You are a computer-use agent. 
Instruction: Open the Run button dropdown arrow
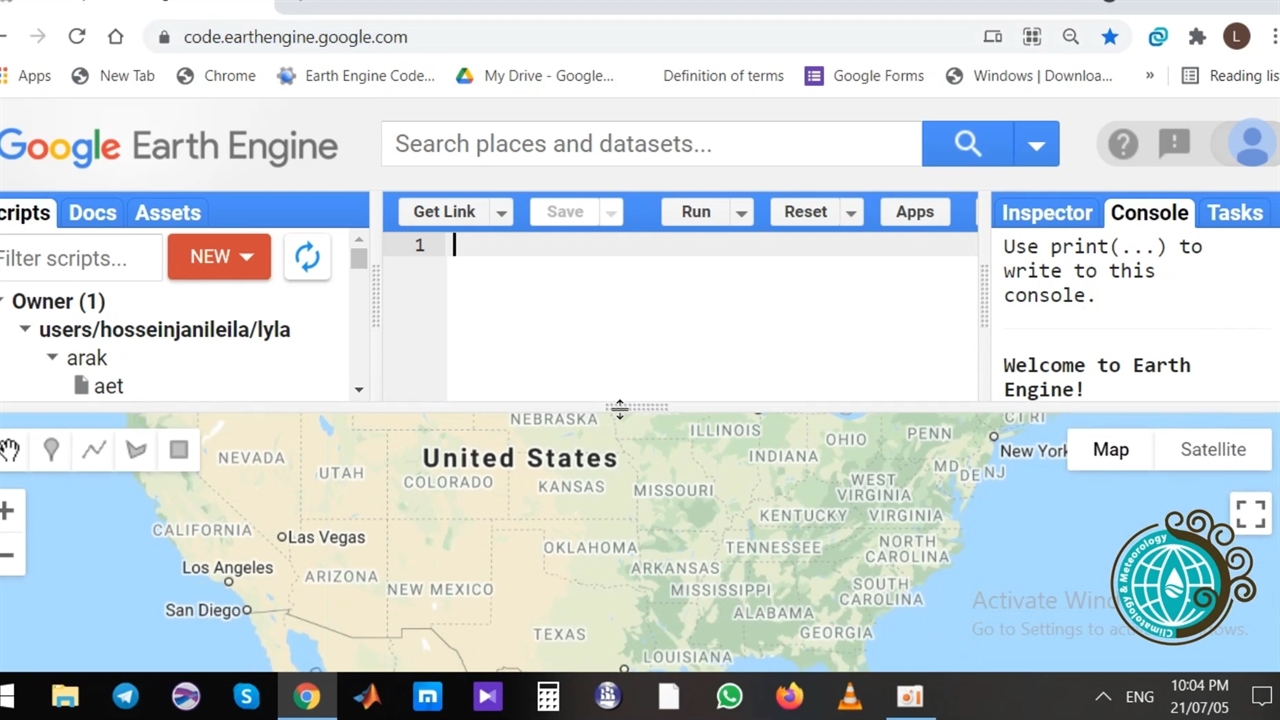pos(741,212)
